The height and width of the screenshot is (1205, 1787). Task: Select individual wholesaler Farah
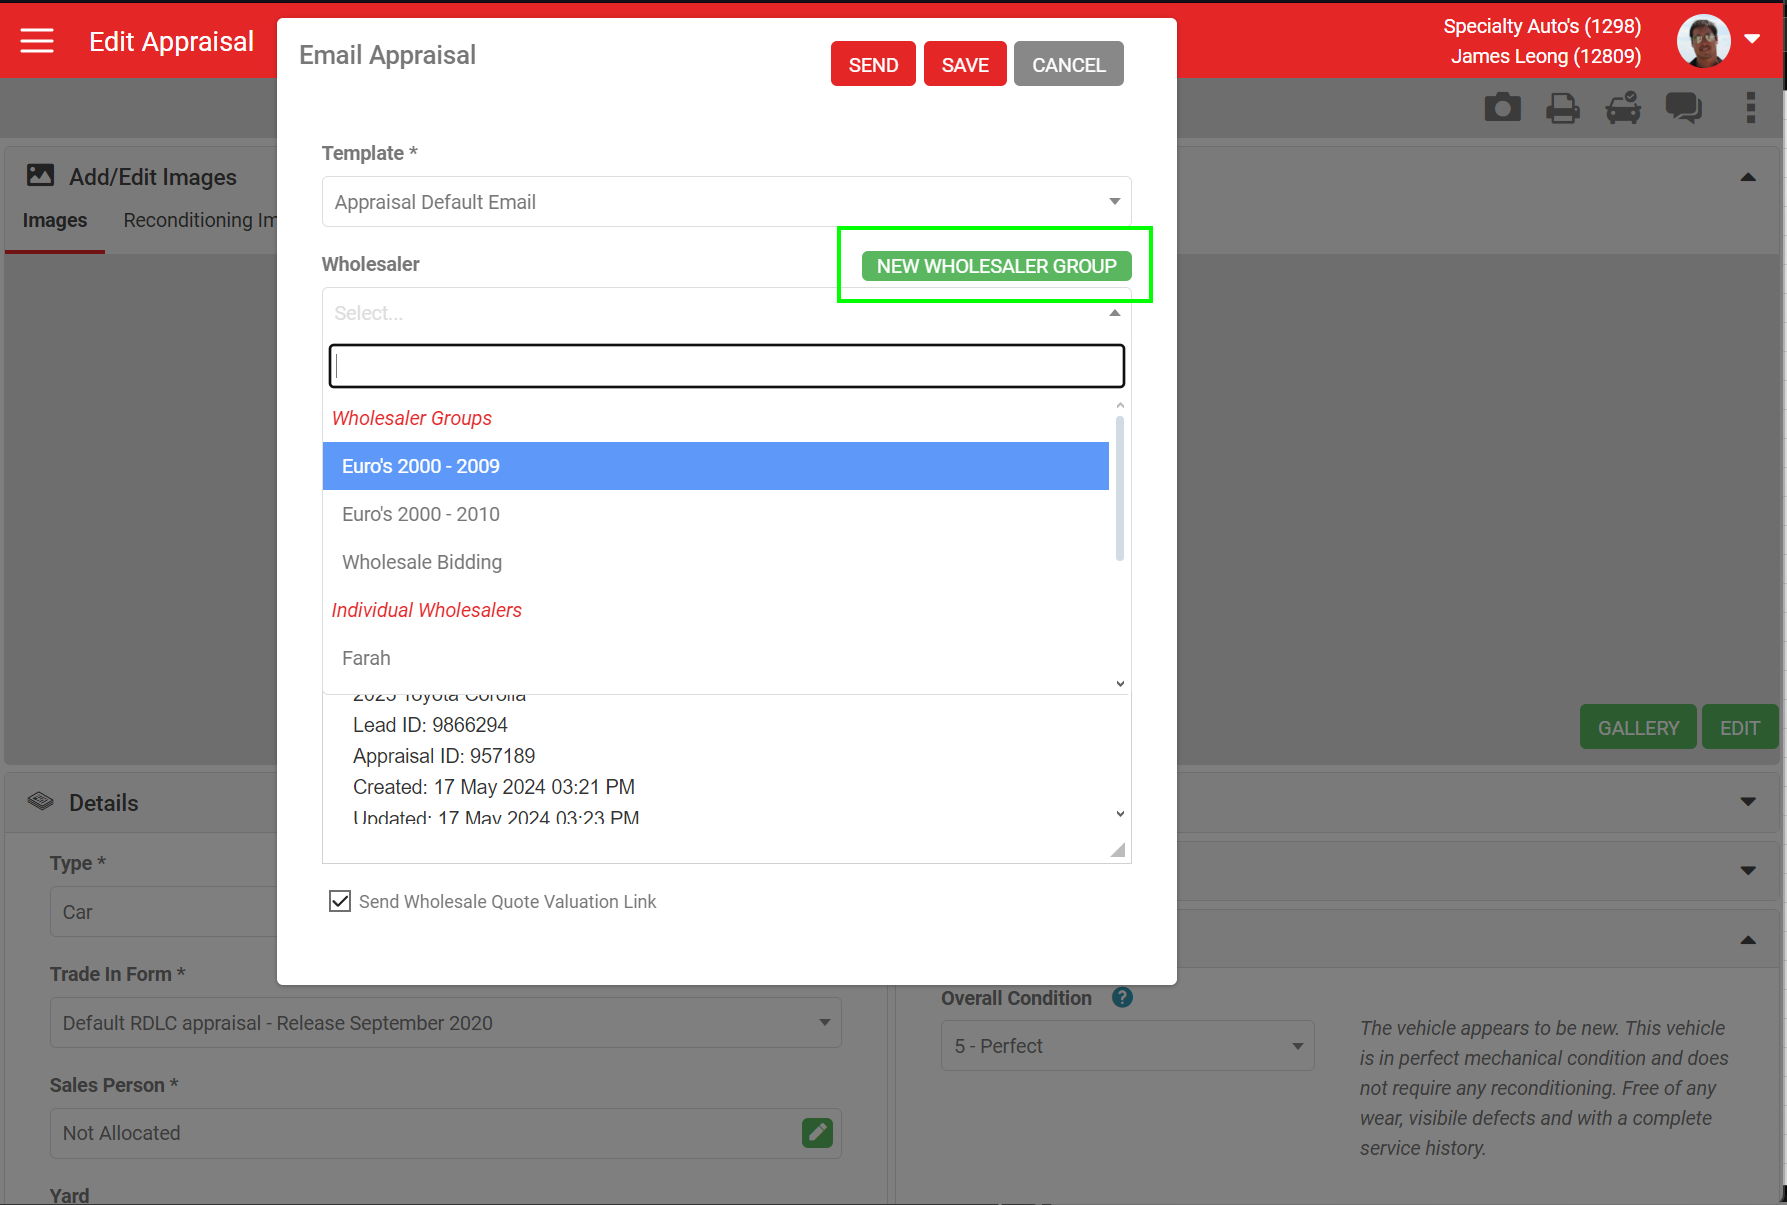tap(715, 658)
